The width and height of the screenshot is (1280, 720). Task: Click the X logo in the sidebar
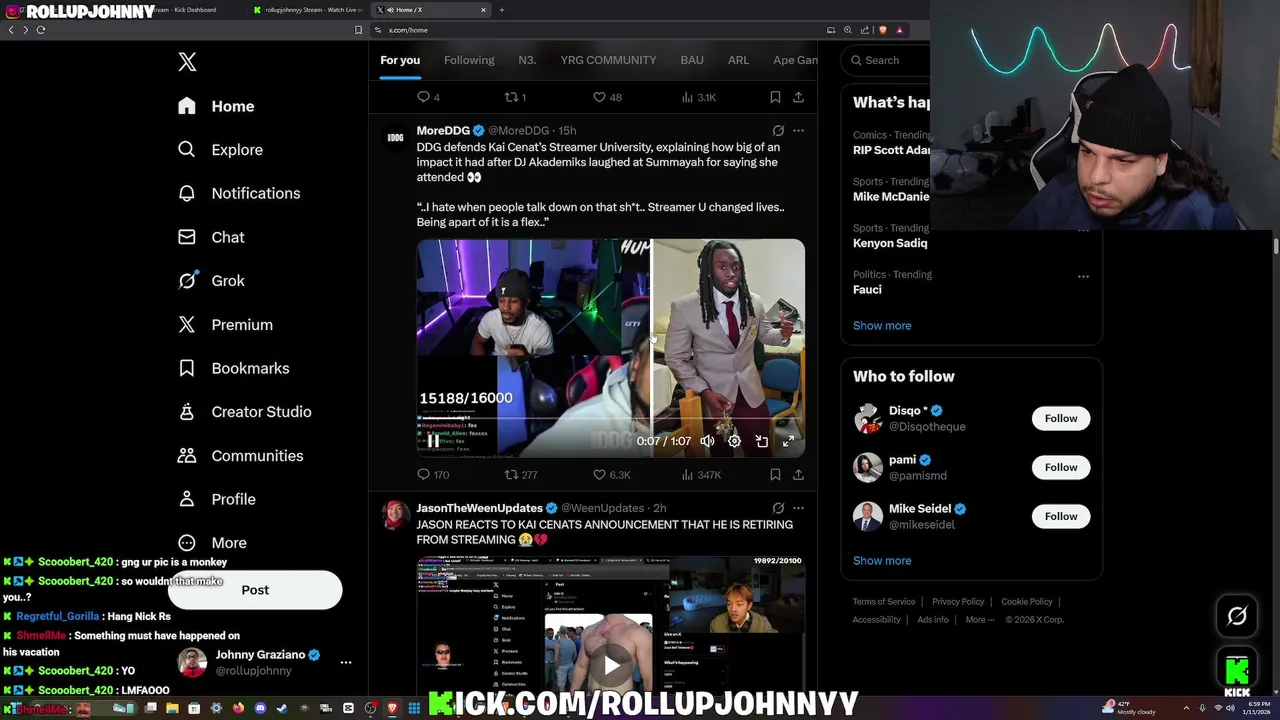[187, 62]
